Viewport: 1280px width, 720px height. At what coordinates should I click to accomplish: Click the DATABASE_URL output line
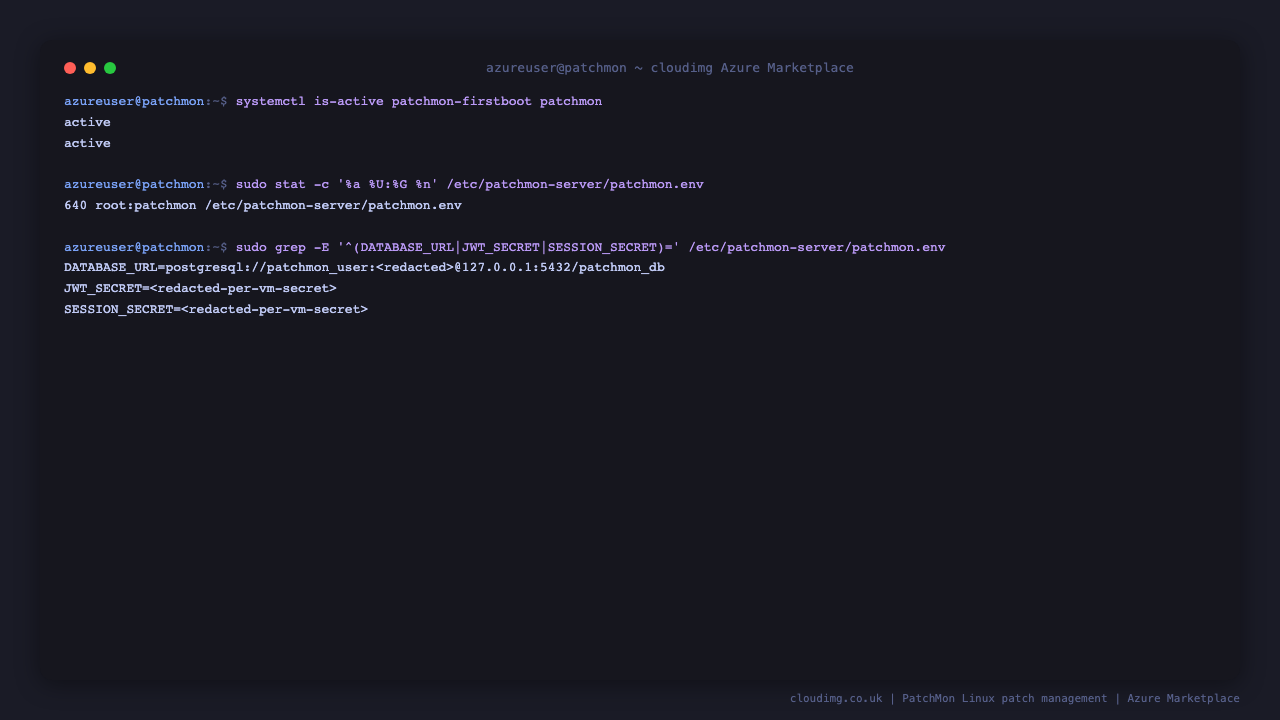pos(364,268)
